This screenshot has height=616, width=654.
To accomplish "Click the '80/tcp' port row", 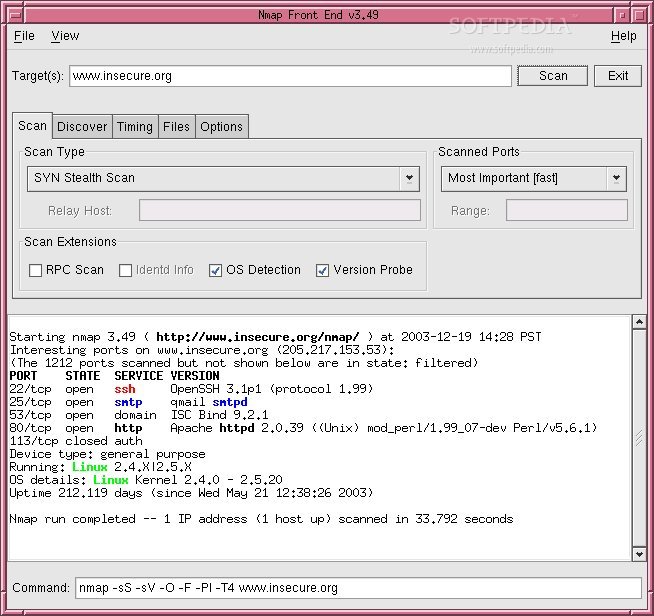I will click(303, 428).
